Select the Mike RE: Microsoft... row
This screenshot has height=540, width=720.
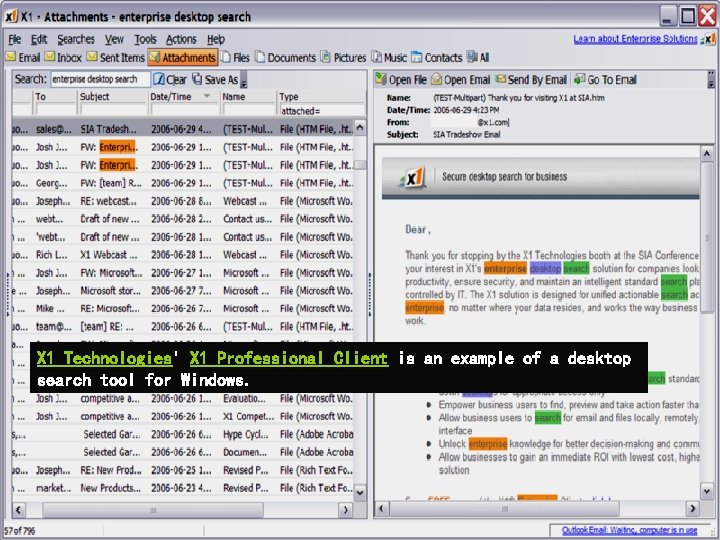coord(183,308)
